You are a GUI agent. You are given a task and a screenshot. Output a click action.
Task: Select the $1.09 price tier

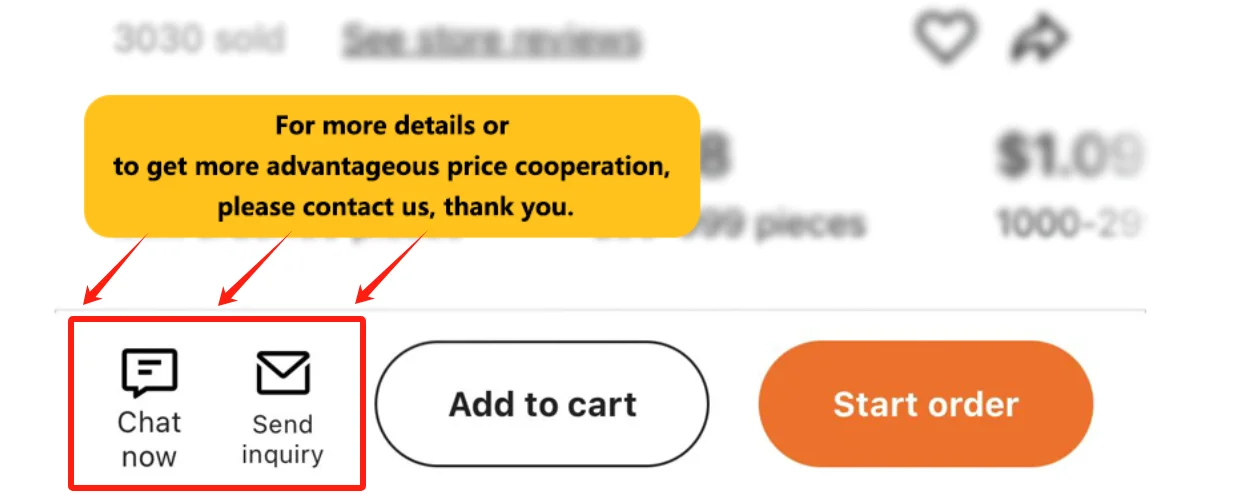1068,155
